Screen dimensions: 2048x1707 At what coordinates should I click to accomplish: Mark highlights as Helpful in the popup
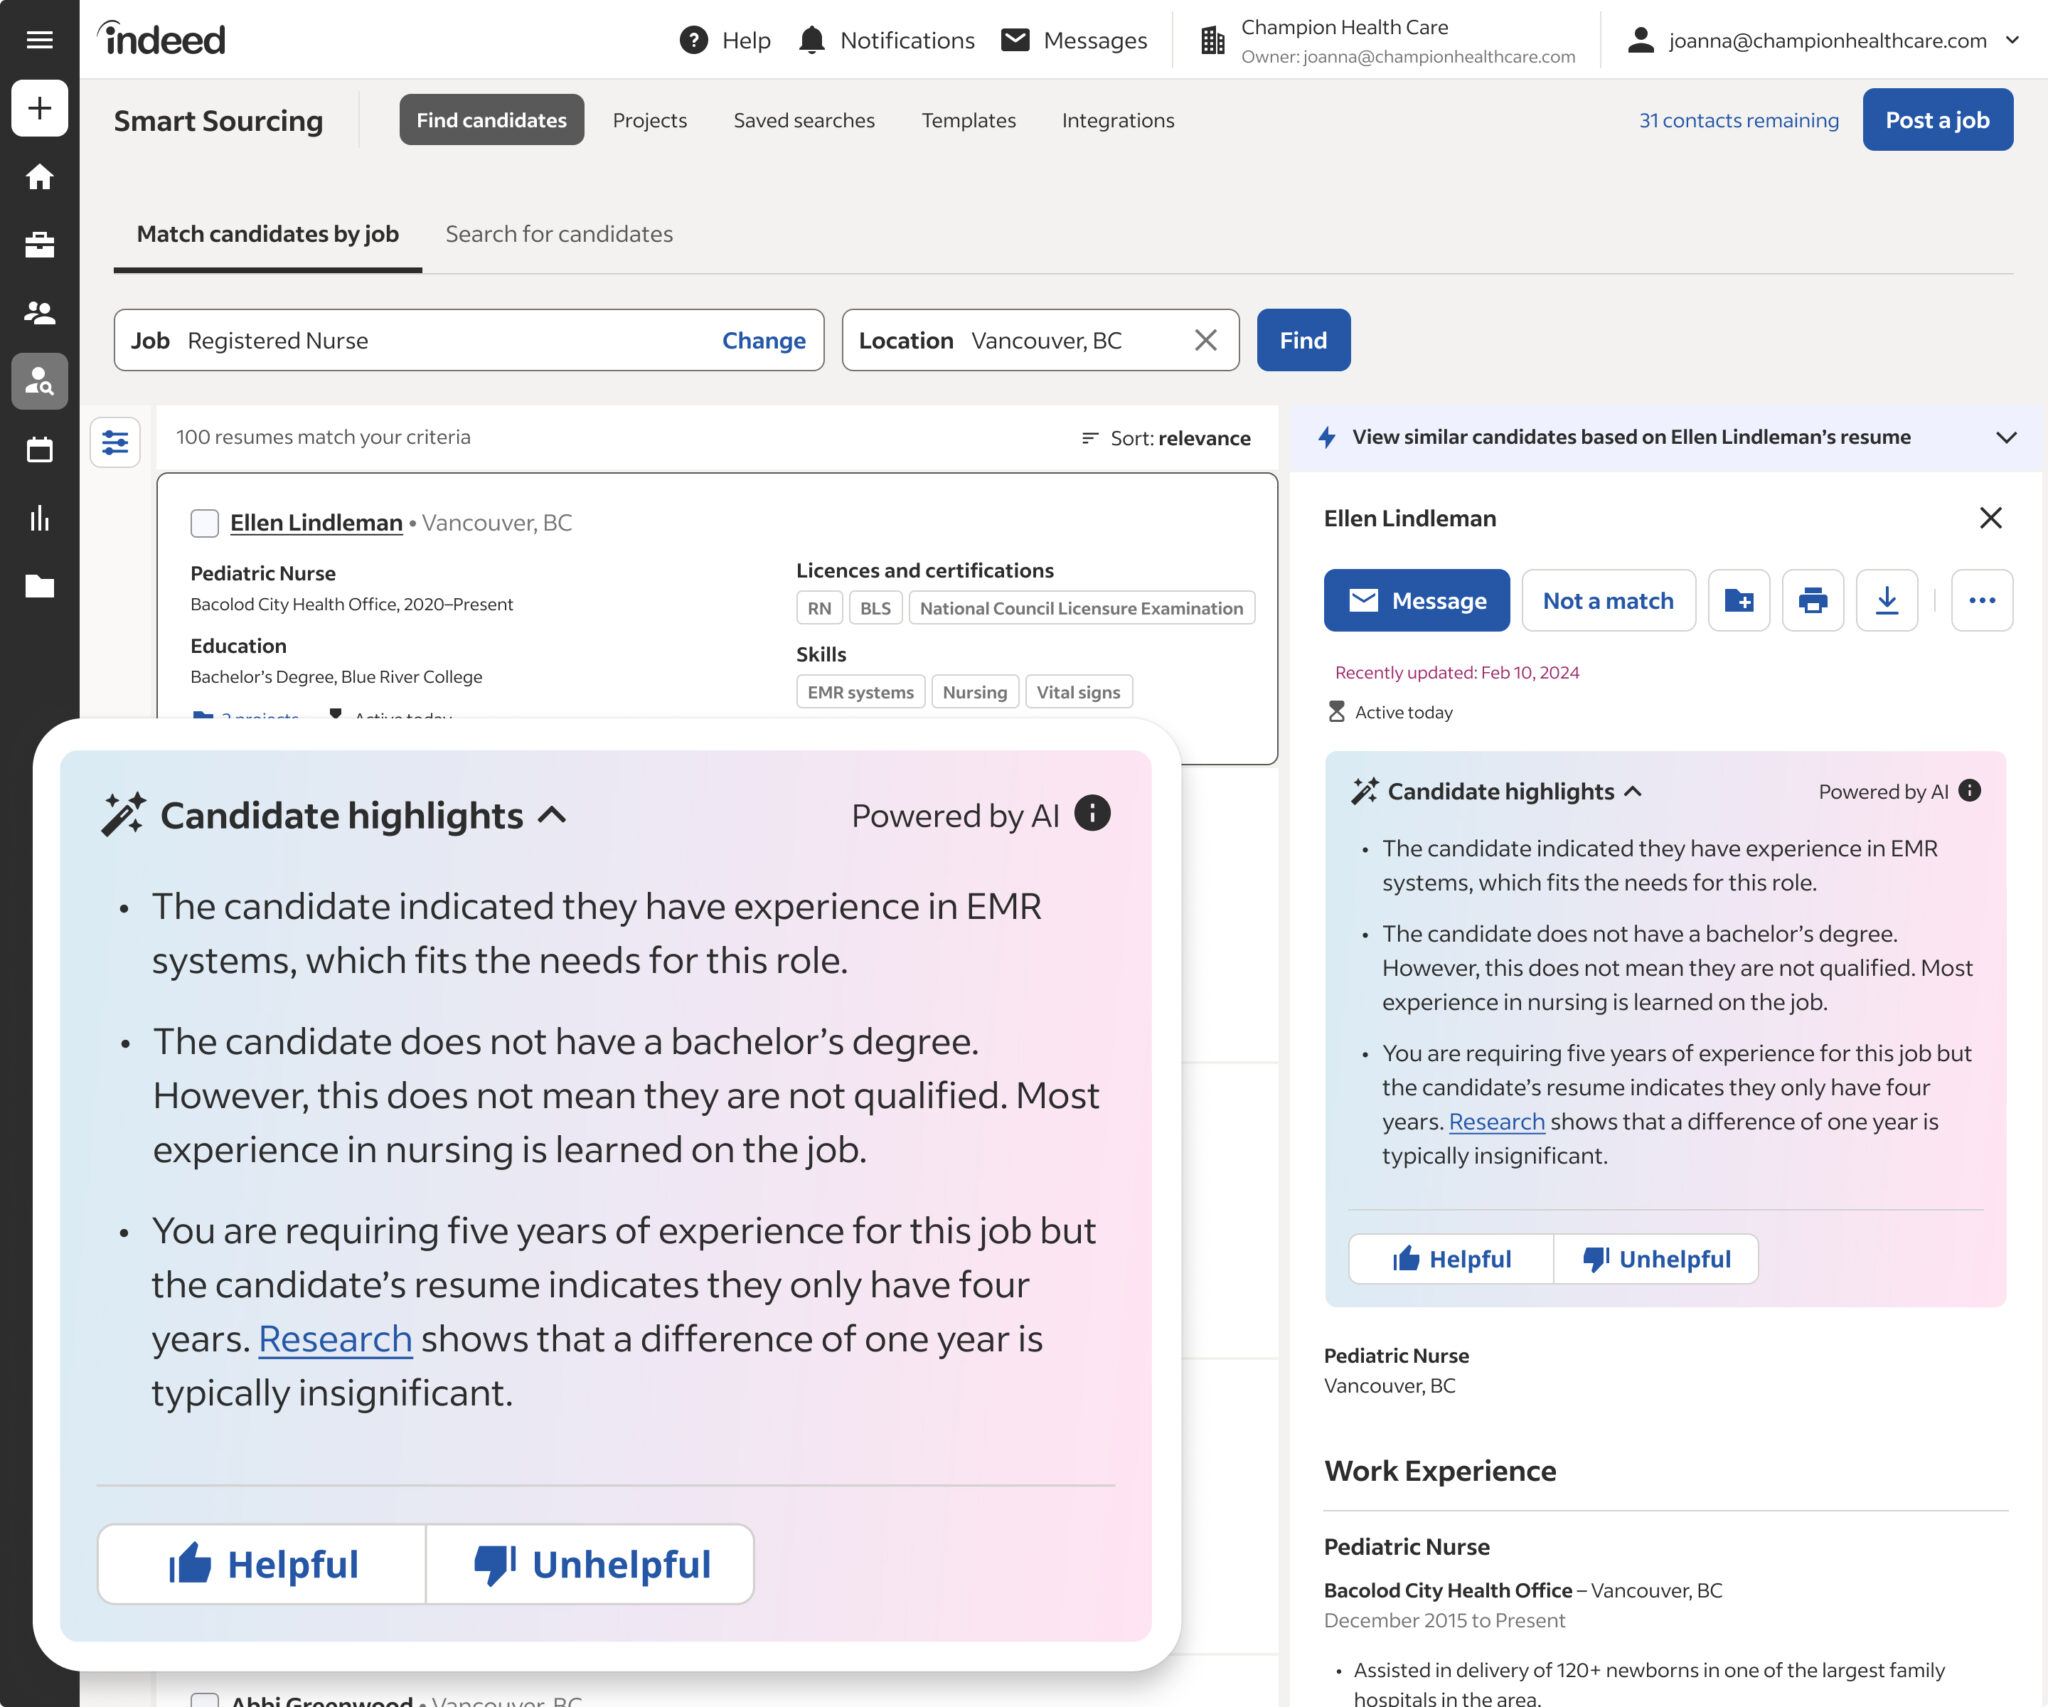click(261, 1563)
